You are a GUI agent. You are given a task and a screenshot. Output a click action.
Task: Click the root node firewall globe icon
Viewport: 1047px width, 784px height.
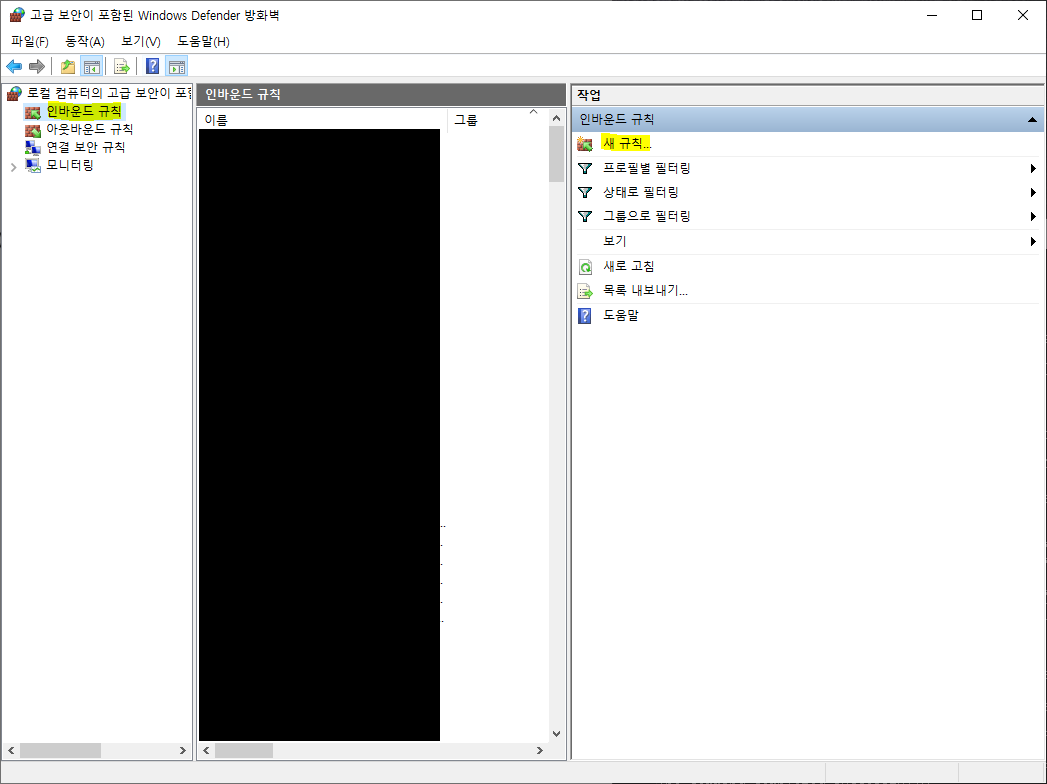coord(15,93)
